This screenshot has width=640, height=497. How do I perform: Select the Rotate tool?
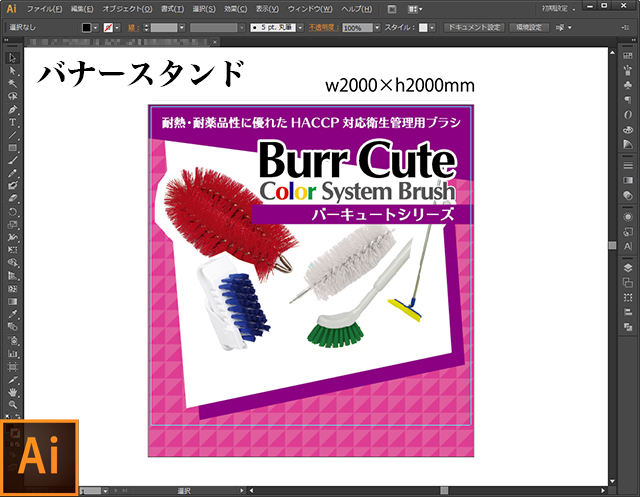[12, 212]
